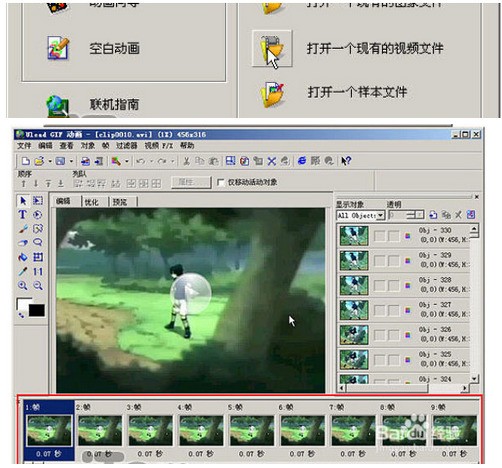Click the Pick arrow tool
The height and width of the screenshot is (468, 502).
tap(22, 200)
